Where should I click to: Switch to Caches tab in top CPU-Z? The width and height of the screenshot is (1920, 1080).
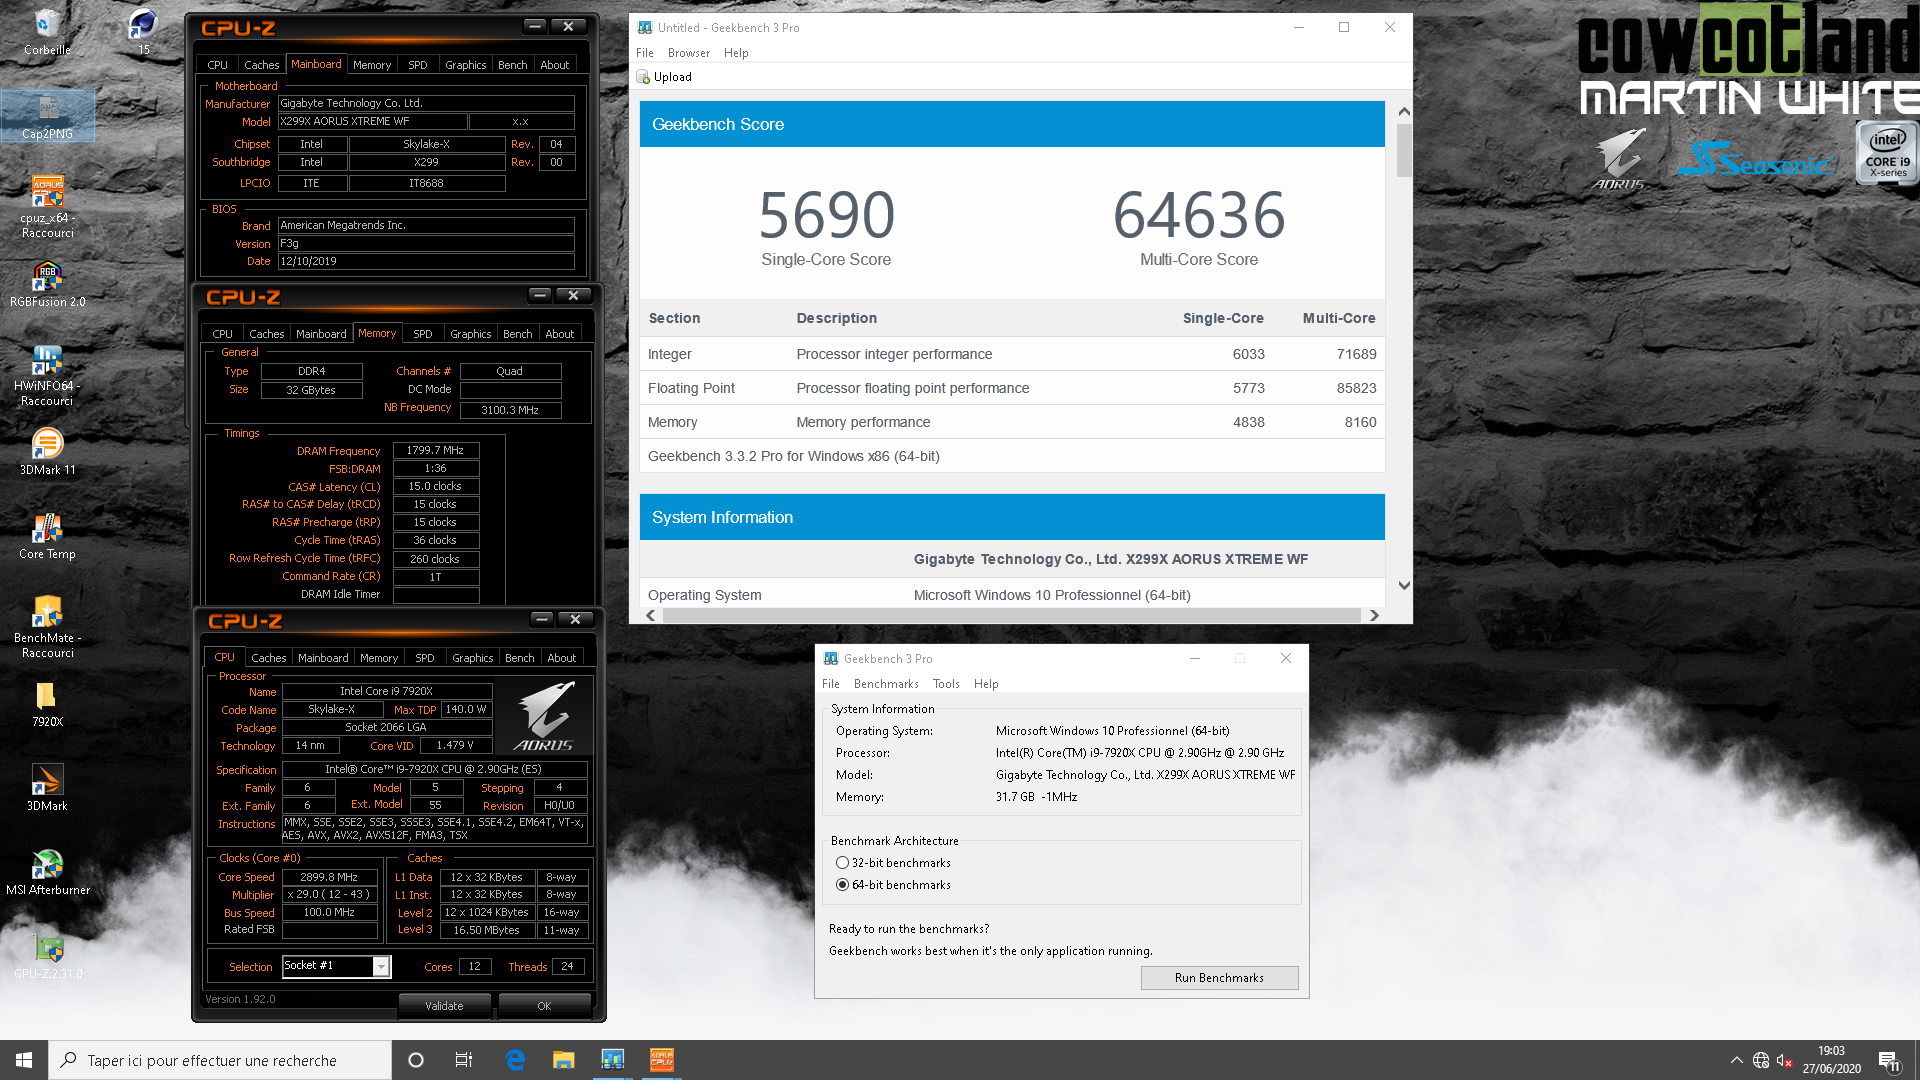[262, 65]
